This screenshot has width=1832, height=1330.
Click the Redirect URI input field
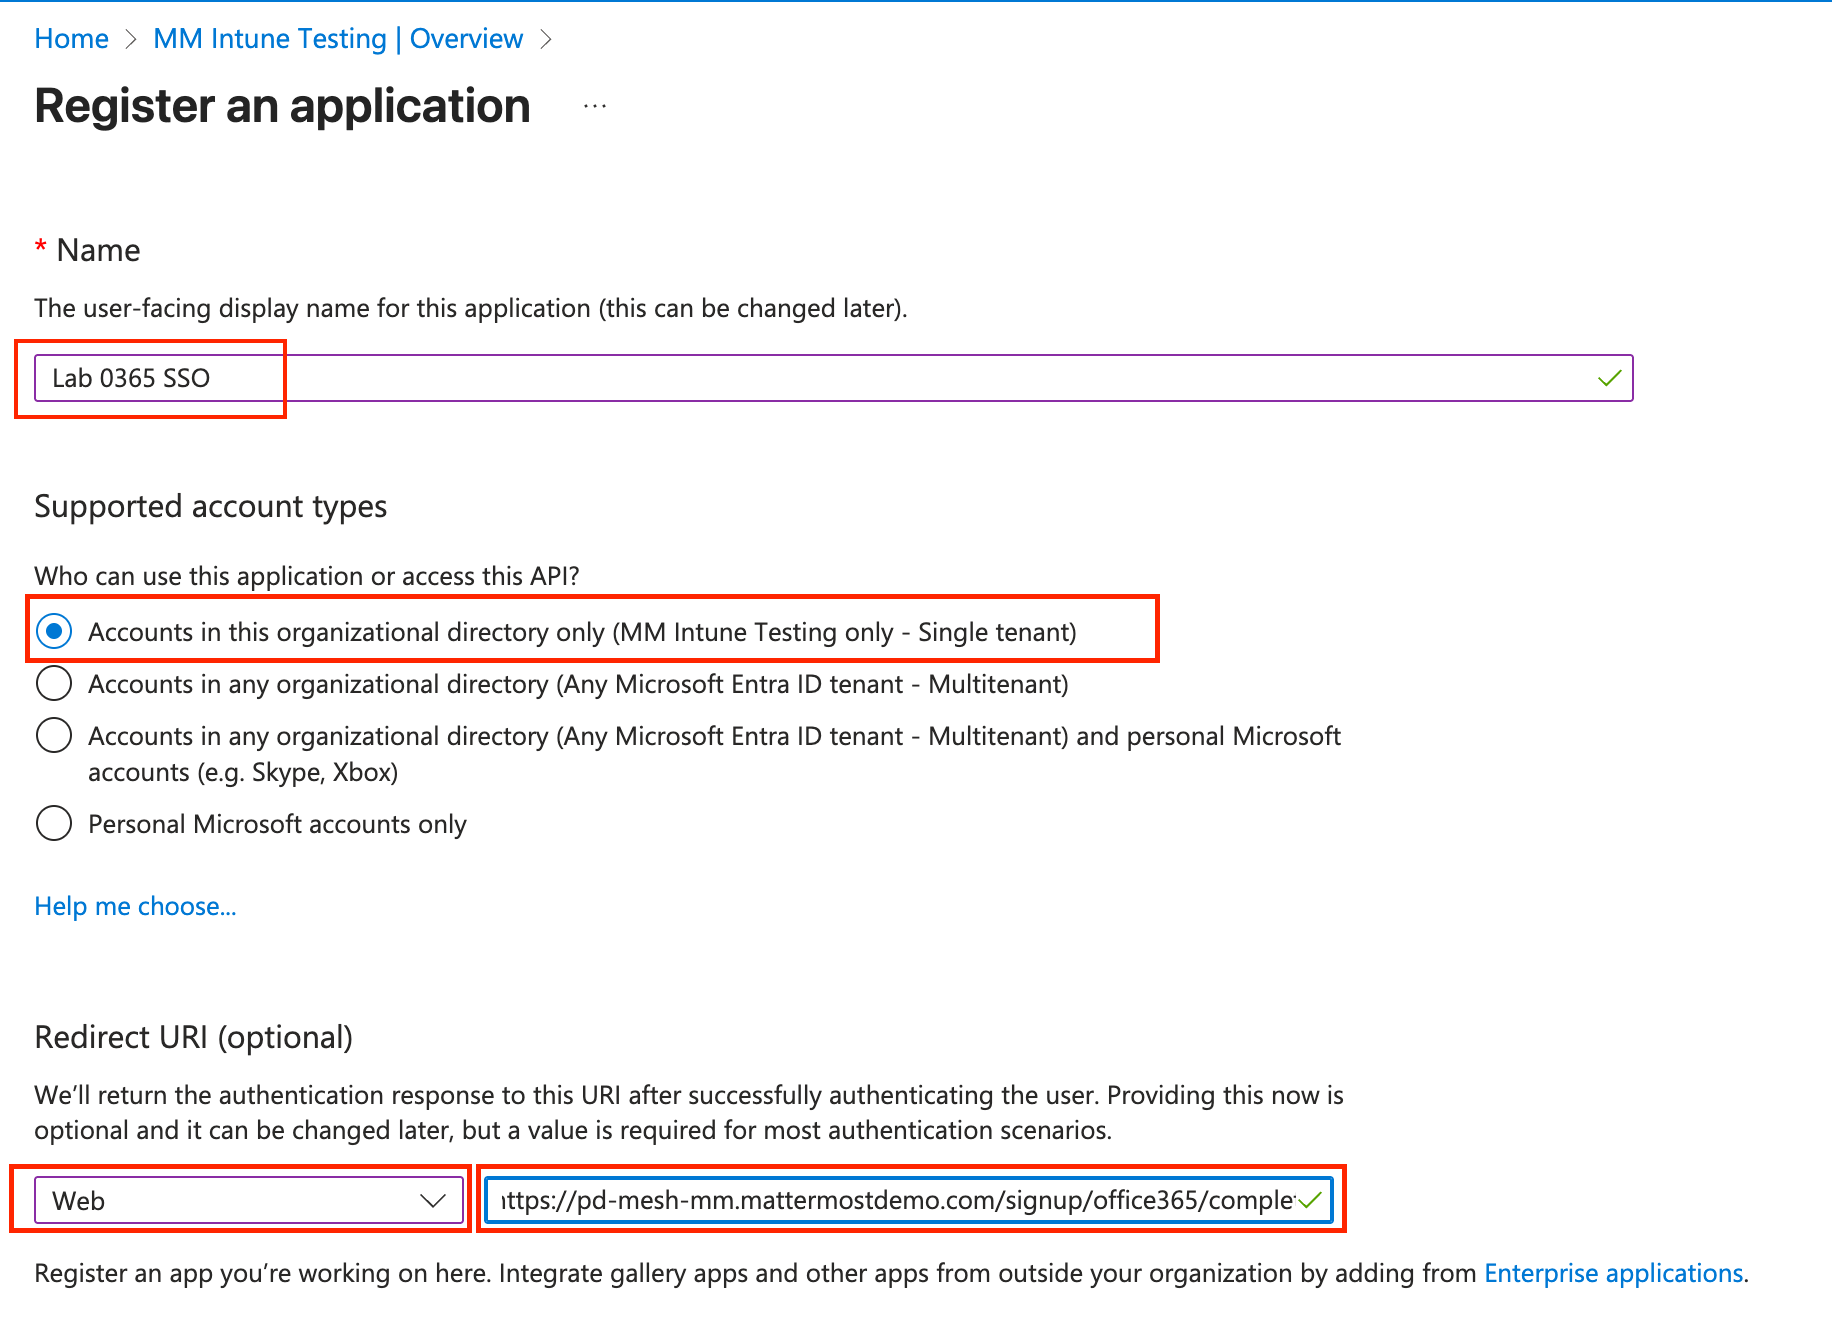pyautogui.click(x=900, y=1201)
